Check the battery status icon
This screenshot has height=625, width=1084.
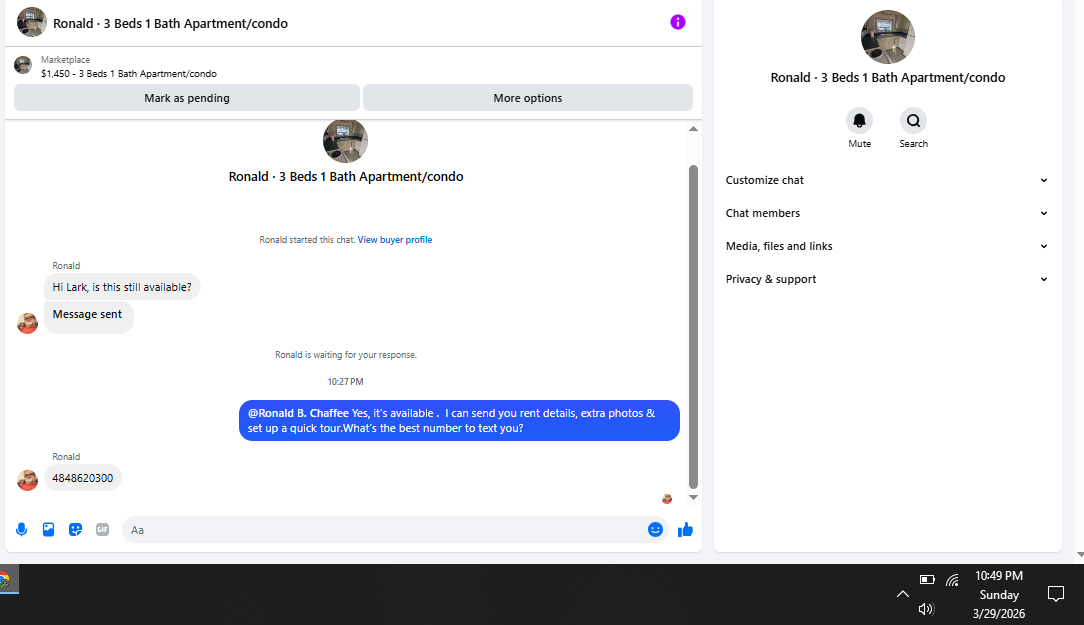pos(927,579)
